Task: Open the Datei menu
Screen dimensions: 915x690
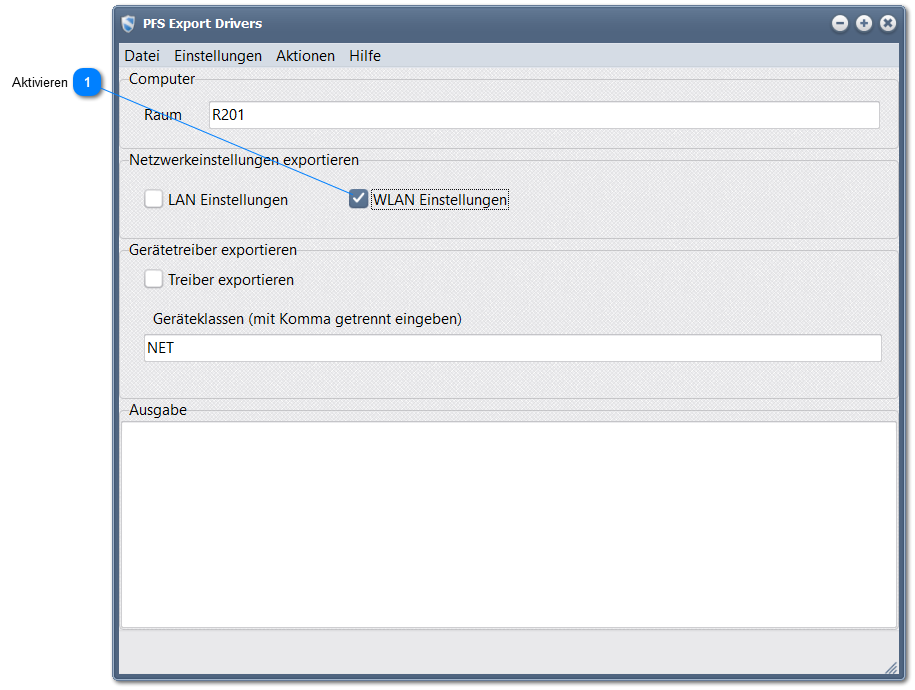Action: pos(142,56)
